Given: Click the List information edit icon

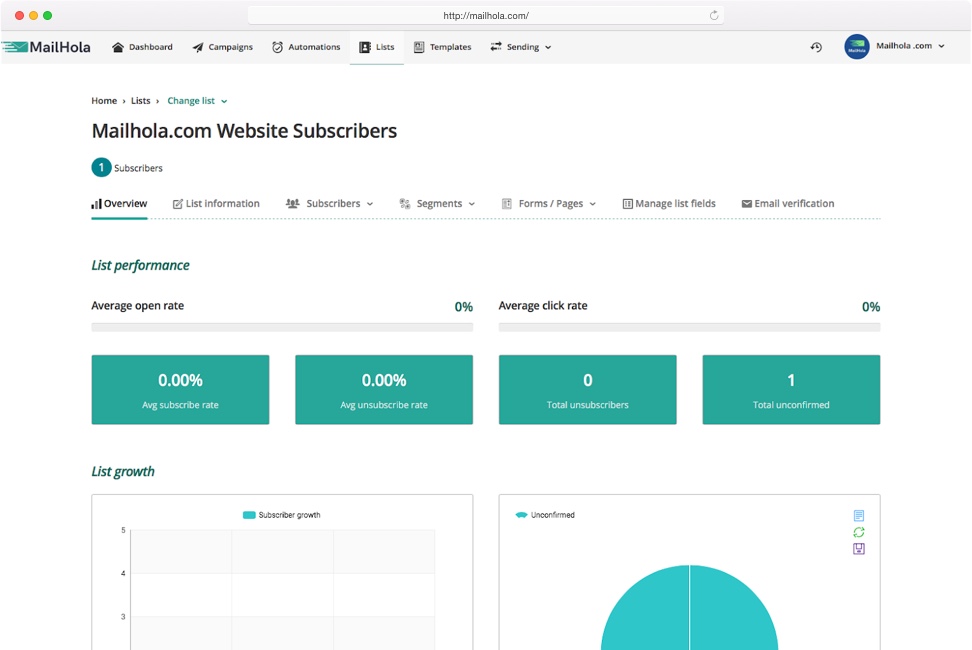Looking at the screenshot, I should point(177,204).
